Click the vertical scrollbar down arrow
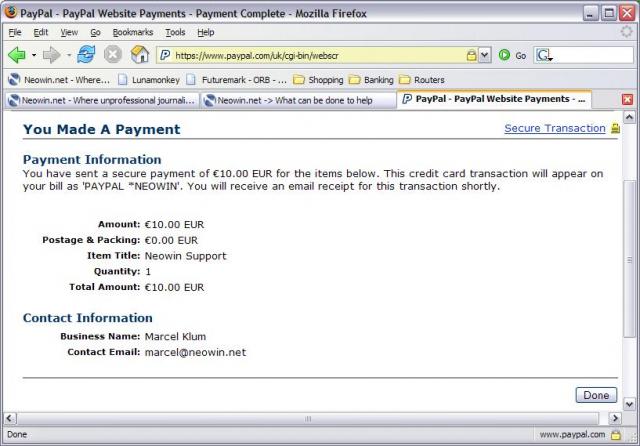The image size is (640, 446). point(629,404)
